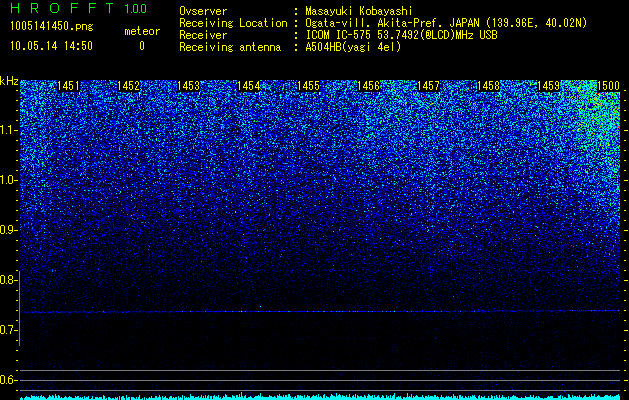
Task: Click the cyan signal level graph at bottom
Action: click(320, 396)
